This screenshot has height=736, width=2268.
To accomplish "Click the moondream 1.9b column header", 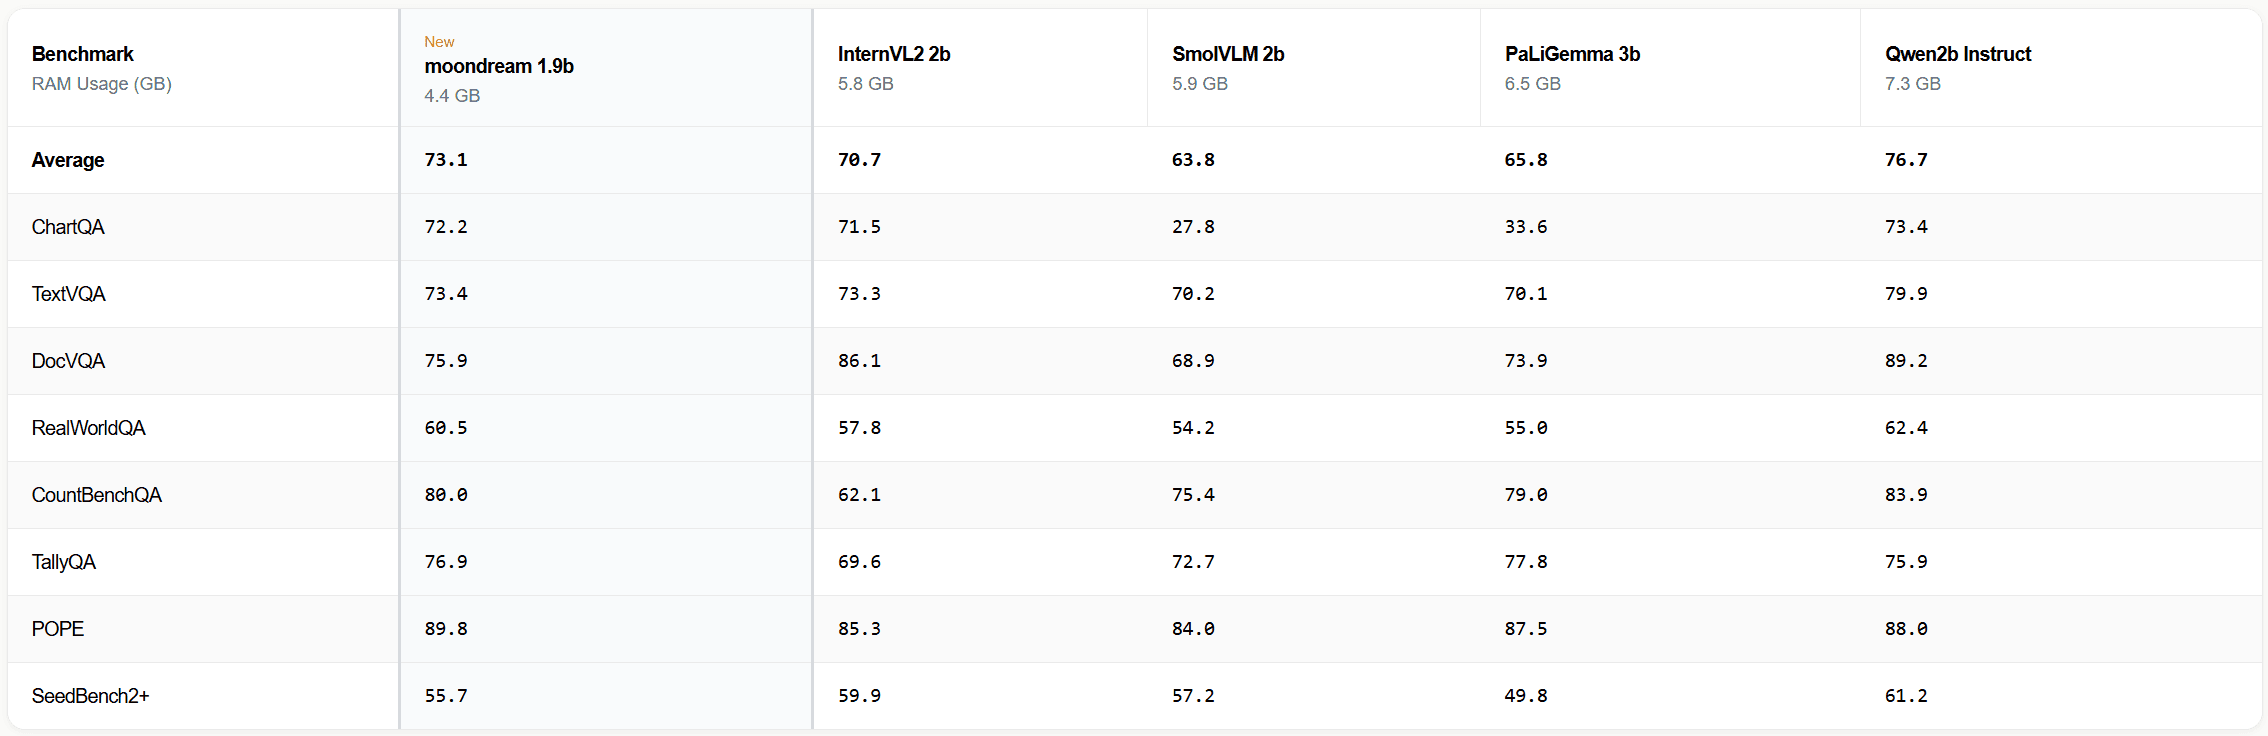I will [x=499, y=66].
